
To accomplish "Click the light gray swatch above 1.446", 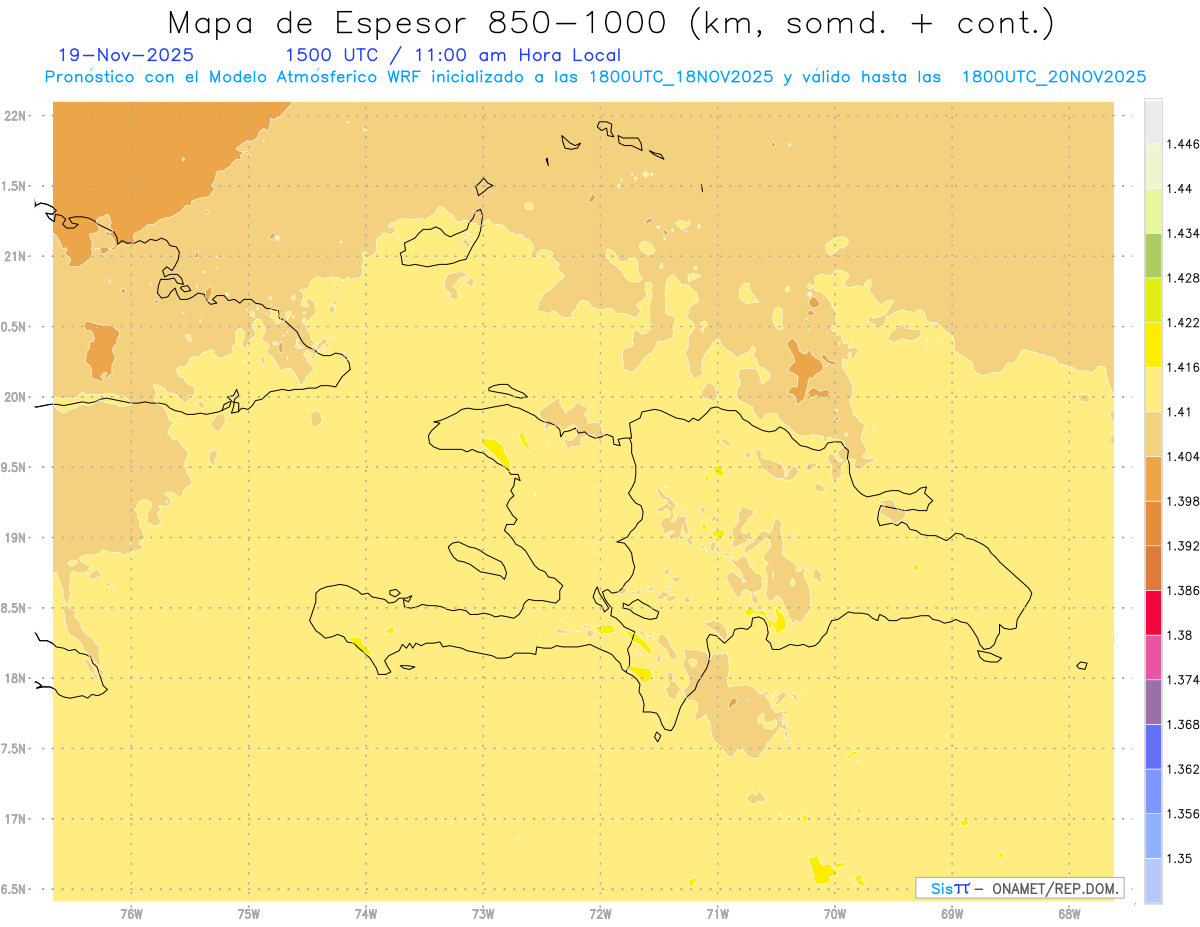I will (x=1153, y=121).
